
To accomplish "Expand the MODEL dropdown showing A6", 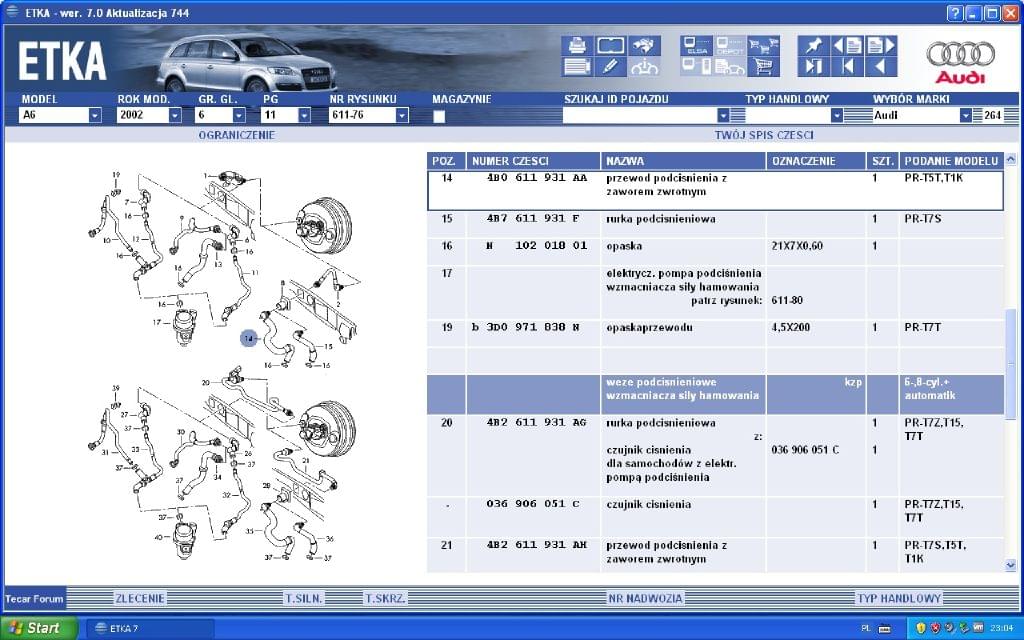I will (95, 116).
